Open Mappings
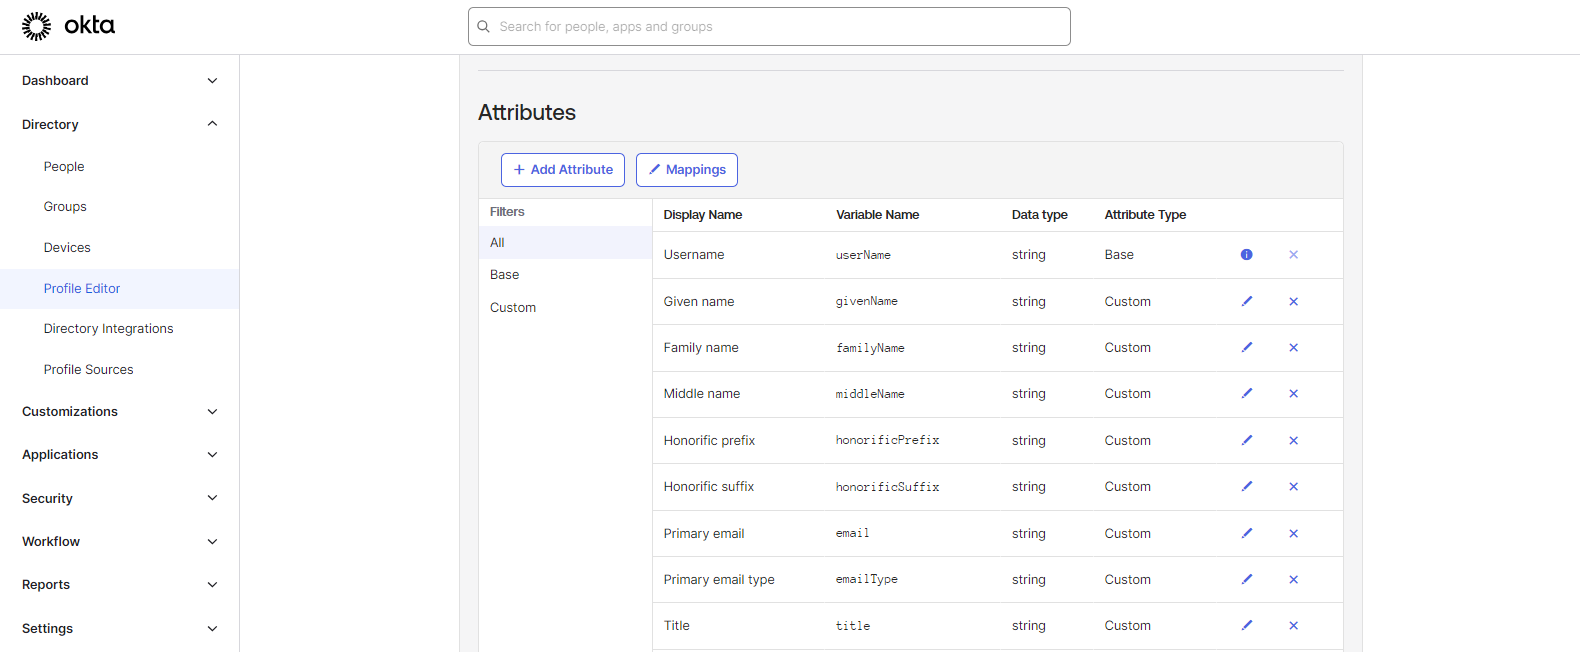The height and width of the screenshot is (652, 1580). tap(687, 170)
